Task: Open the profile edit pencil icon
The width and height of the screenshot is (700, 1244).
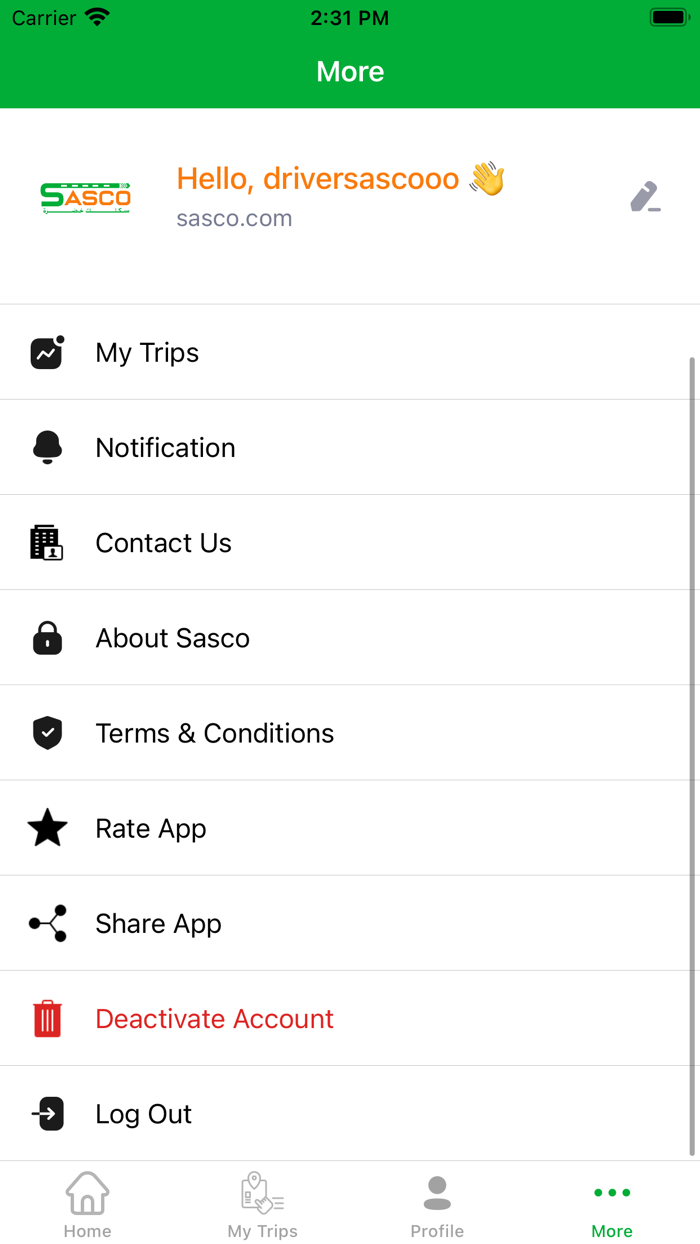Action: pyautogui.click(x=645, y=196)
